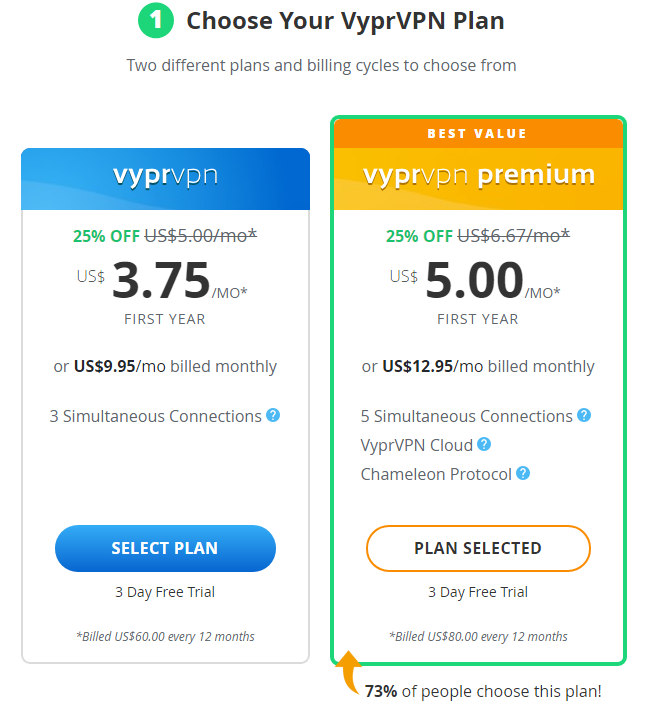Click help icon beside 5 Simultaneous Connections
651x705 pixels.
[x=584, y=415]
